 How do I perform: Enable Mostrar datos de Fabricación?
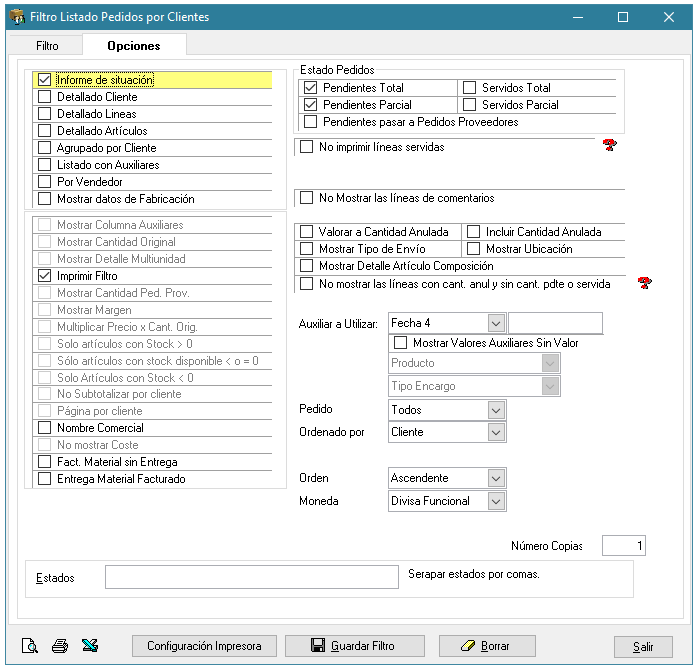(x=44, y=199)
